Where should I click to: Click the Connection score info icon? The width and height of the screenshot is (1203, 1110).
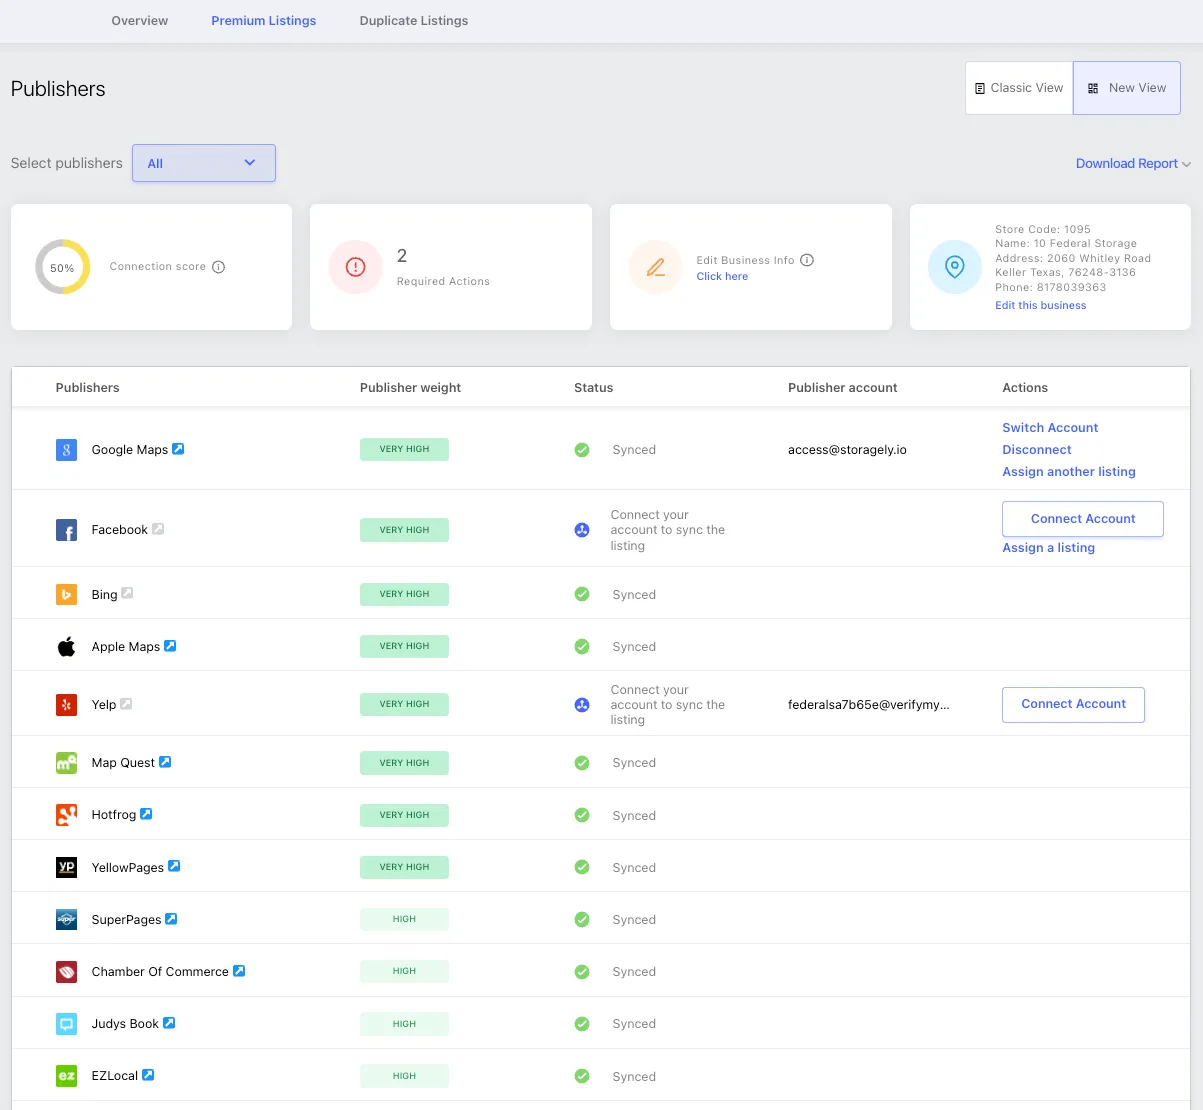point(219,267)
